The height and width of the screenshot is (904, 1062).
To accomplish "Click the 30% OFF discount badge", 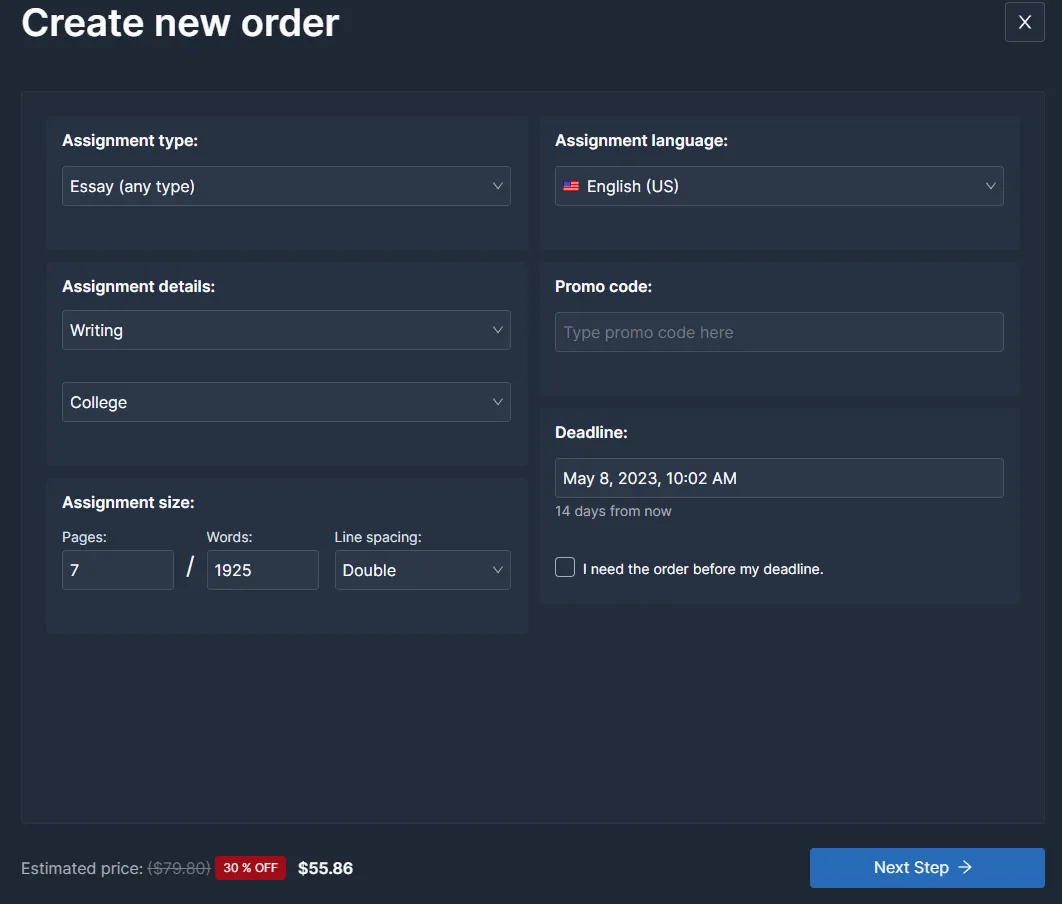I will pyautogui.click(x=250, y=868).
